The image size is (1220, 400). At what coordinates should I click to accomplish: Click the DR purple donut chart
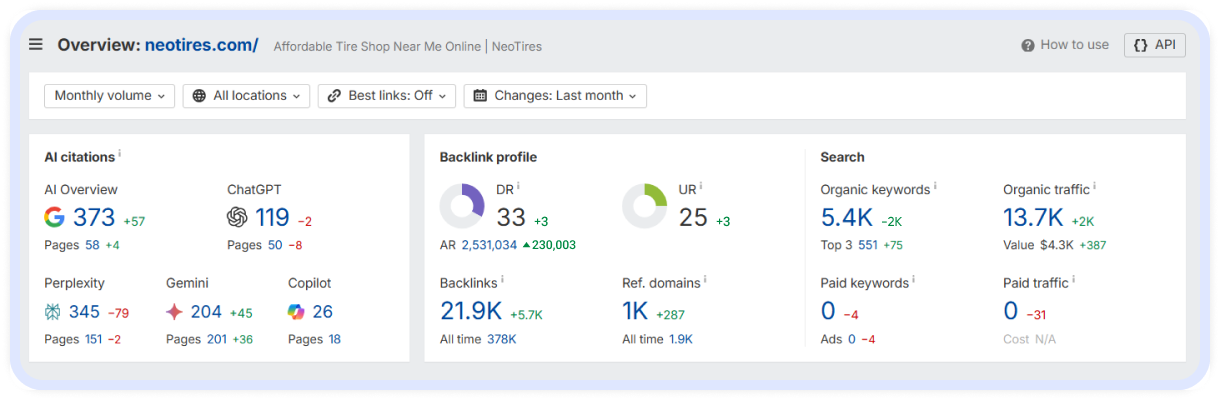pyautogui.click(x=462, y=207)
